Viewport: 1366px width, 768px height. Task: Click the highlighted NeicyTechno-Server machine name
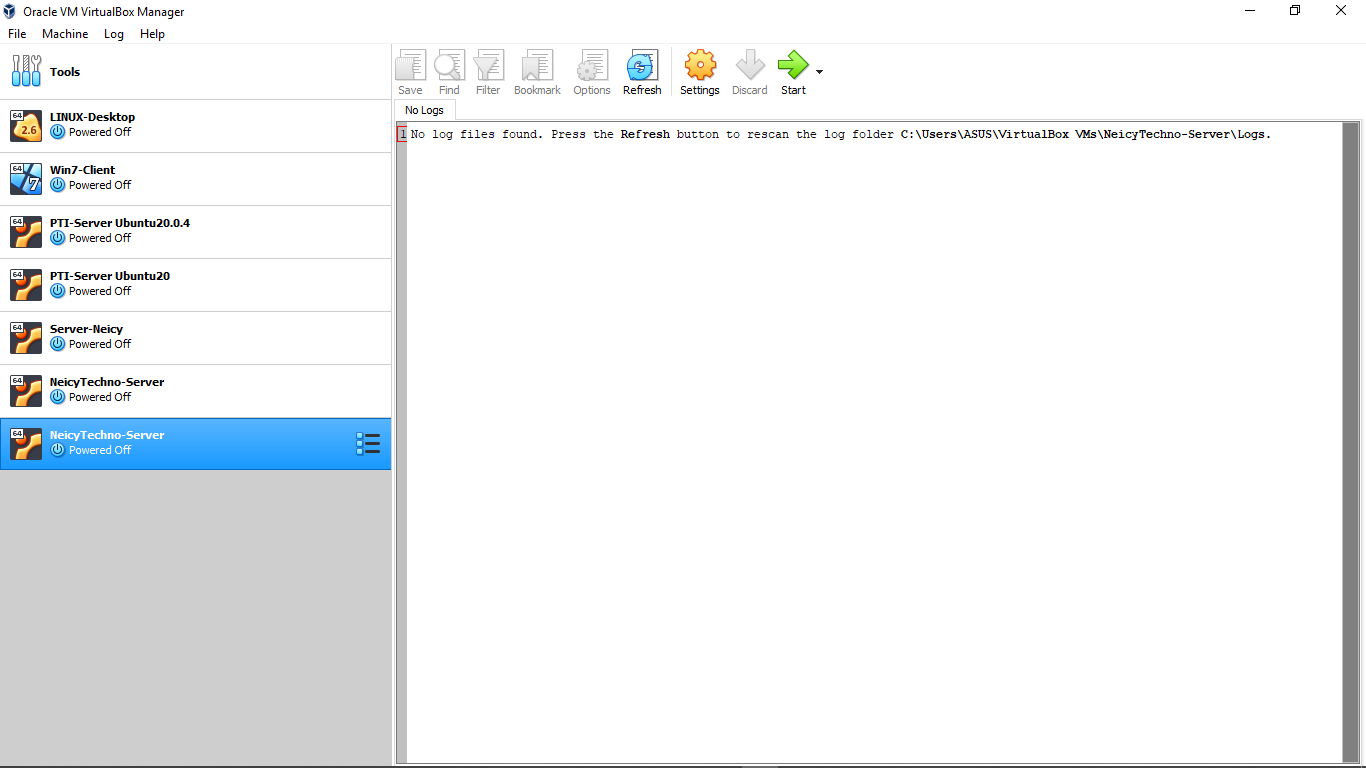(107, 435)
